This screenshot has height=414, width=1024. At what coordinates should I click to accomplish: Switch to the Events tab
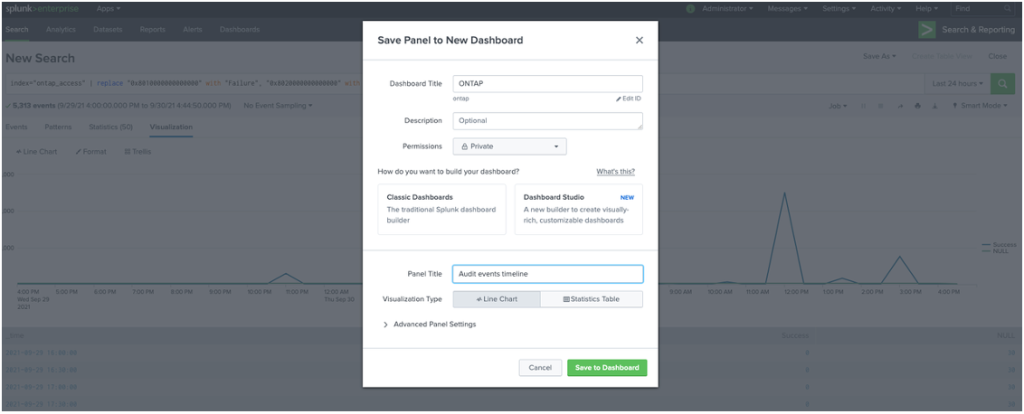coord(16,127)
